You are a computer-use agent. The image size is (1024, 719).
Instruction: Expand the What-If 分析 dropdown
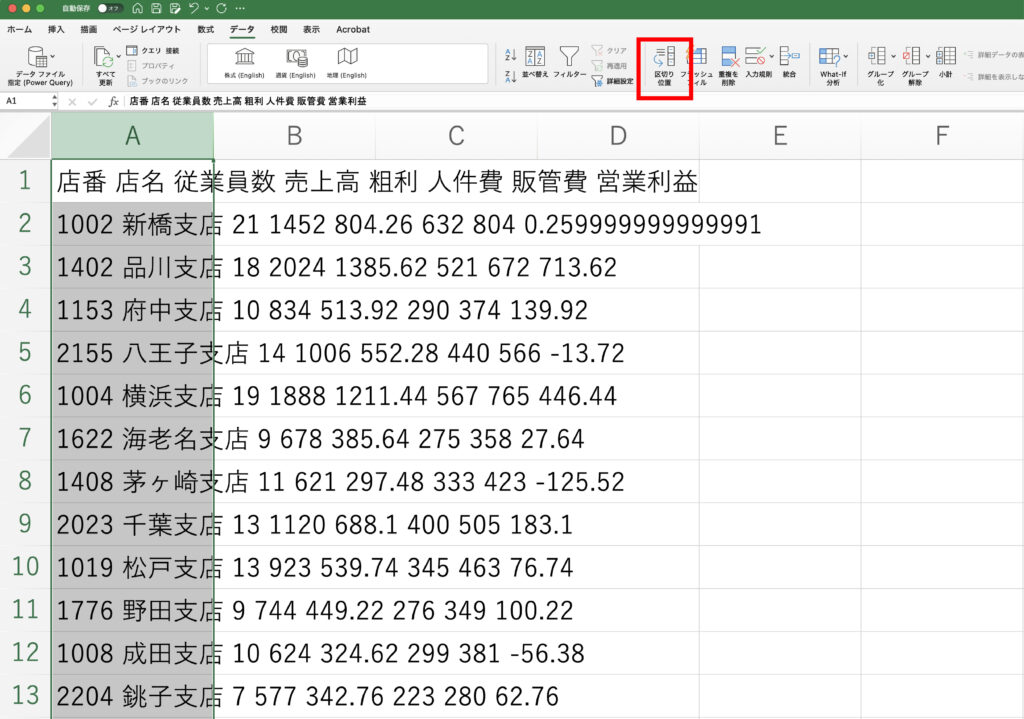[x=846, y=56]
